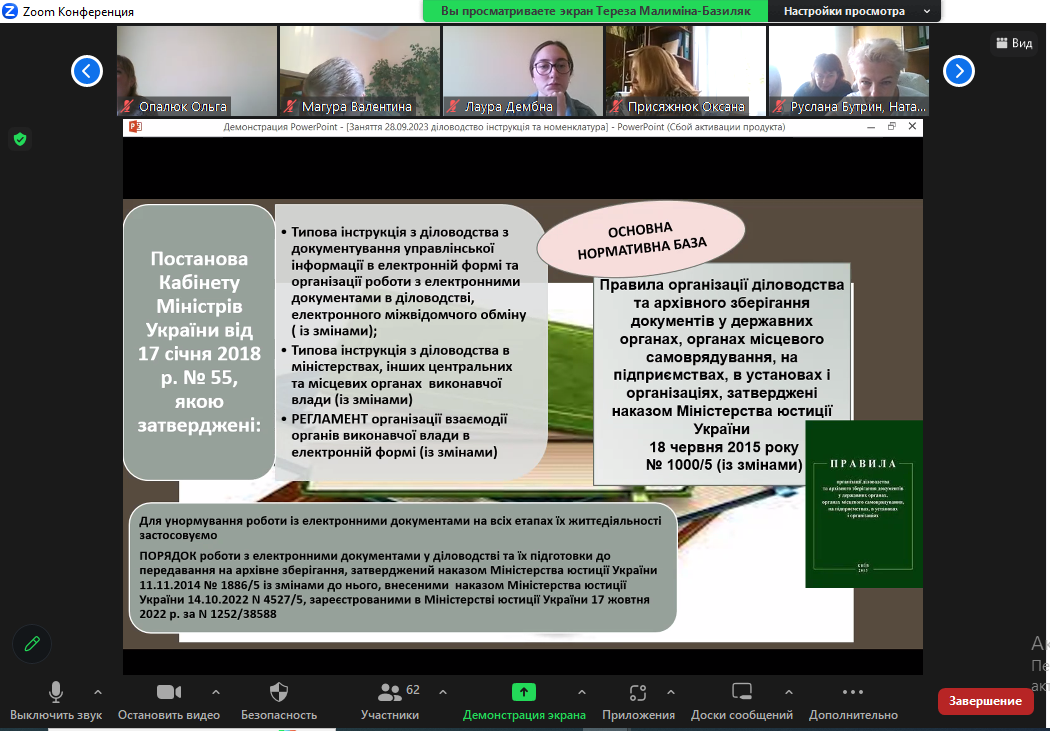Change layout with the Вид button
The height and width of the screenshot is (731, 1050).
1014,43
